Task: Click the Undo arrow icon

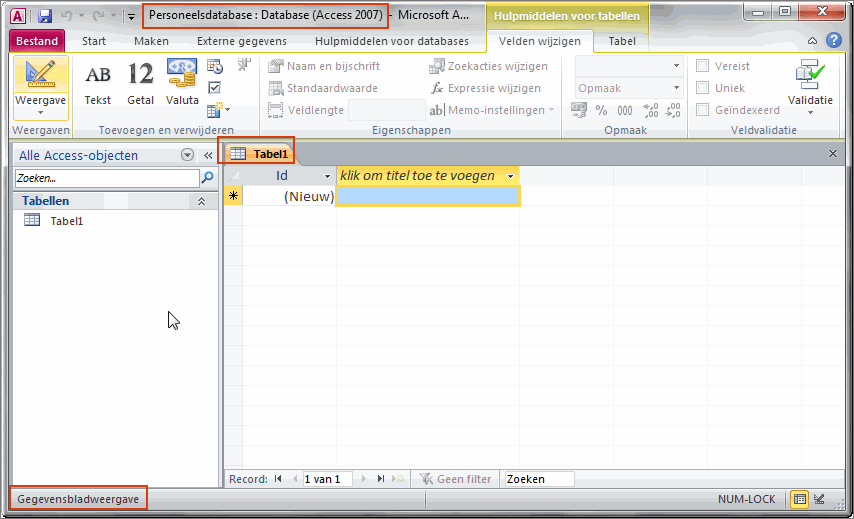Action: point(66,16)
